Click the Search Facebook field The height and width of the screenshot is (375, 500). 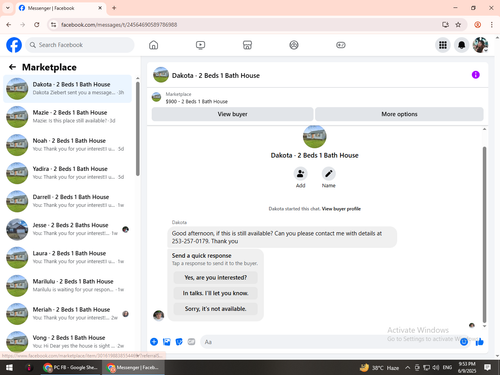[80, 45]
